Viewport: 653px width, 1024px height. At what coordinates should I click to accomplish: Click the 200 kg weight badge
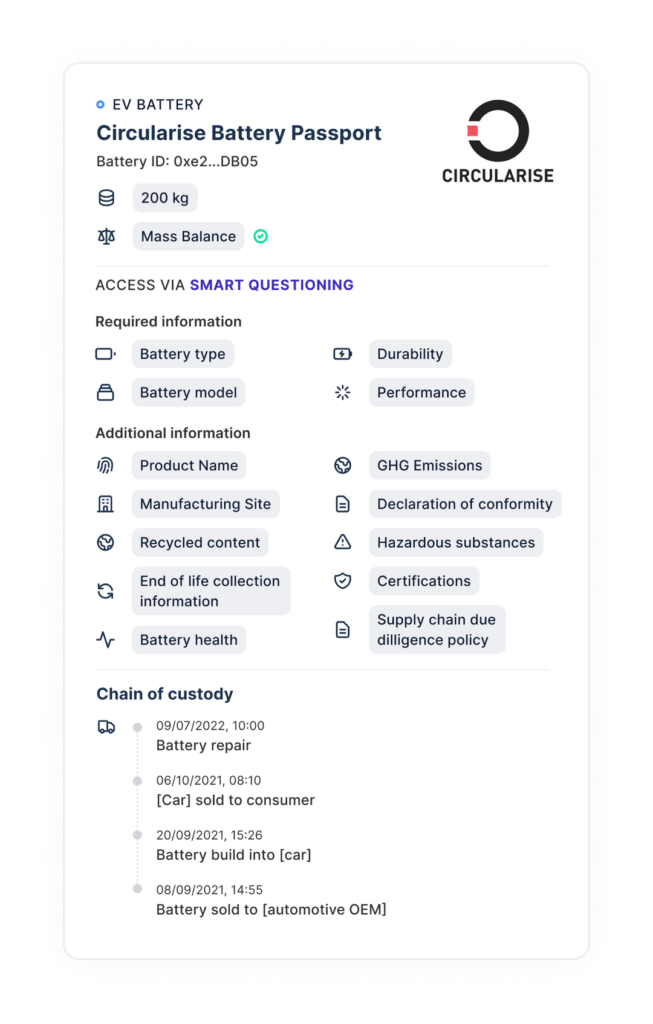(x=165, y=198)
